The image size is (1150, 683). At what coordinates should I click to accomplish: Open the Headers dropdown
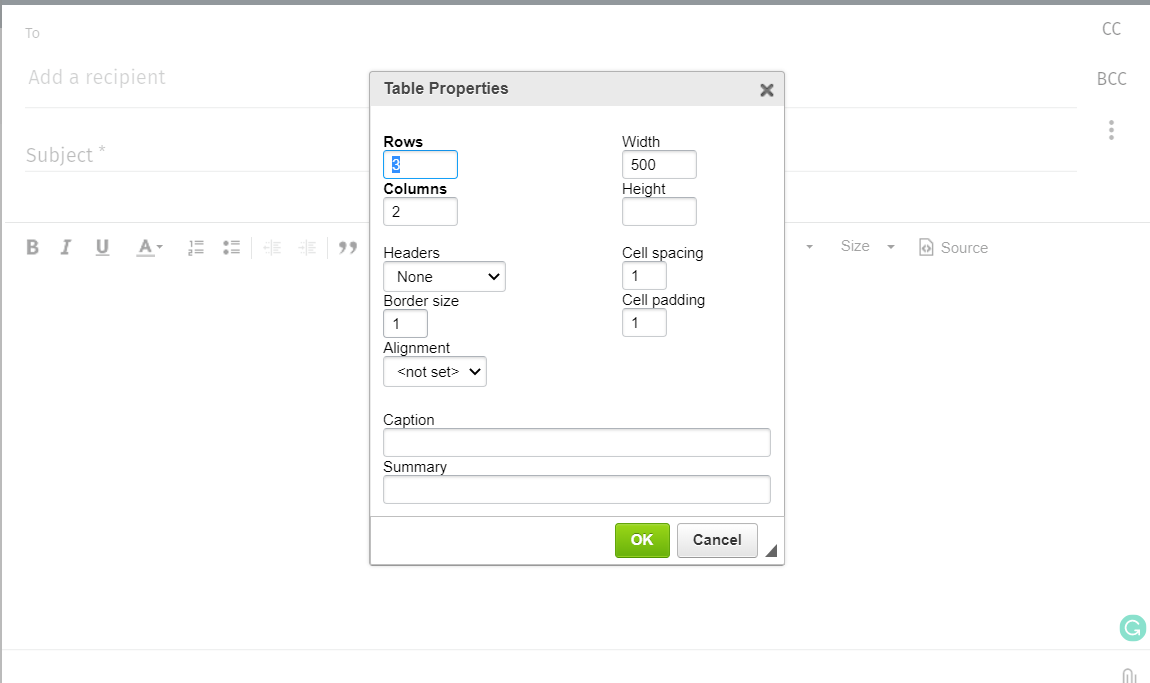tap(444, 277)
